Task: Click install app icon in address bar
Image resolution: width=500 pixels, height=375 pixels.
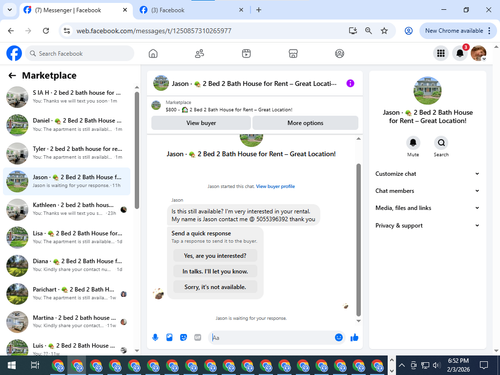Action: point(353,31)
